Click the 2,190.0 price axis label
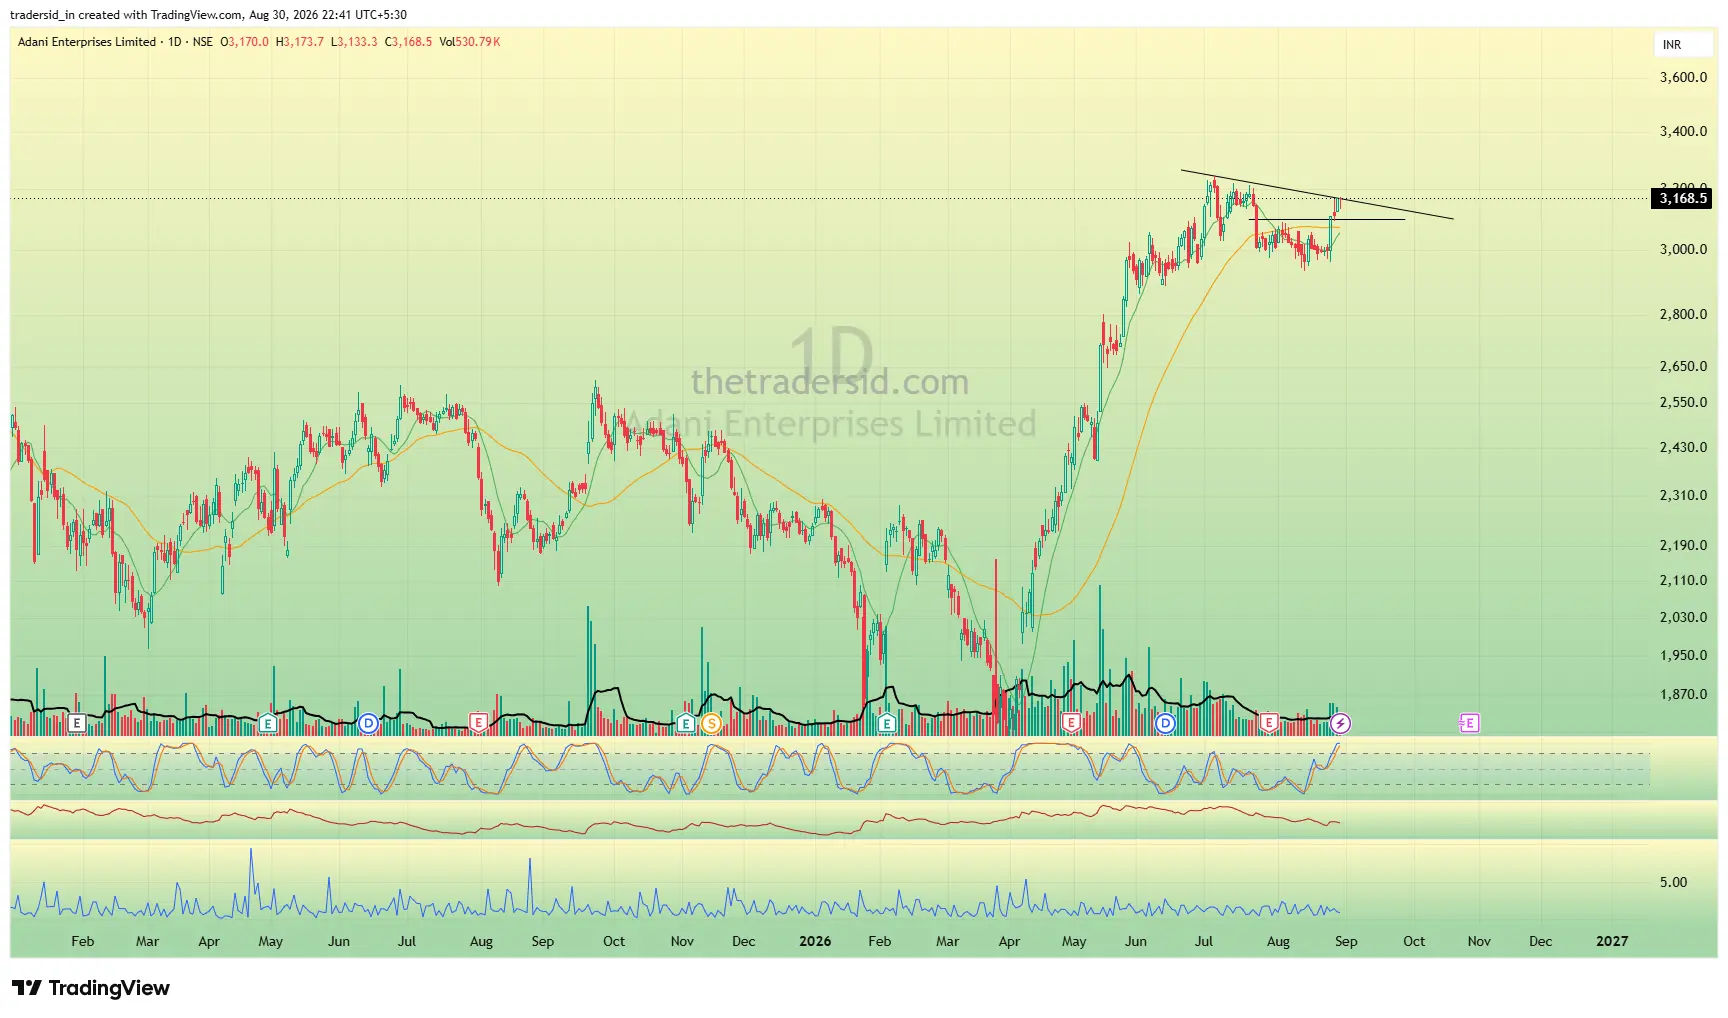This screenshot has width=1728, height=1018. [1683, 545]
